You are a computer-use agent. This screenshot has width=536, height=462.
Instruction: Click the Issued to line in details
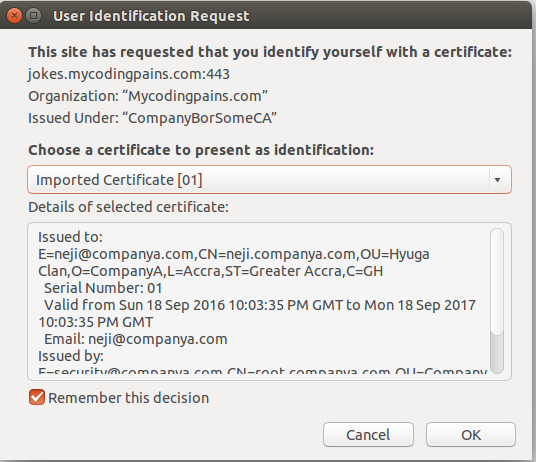[x=70, y=237]
